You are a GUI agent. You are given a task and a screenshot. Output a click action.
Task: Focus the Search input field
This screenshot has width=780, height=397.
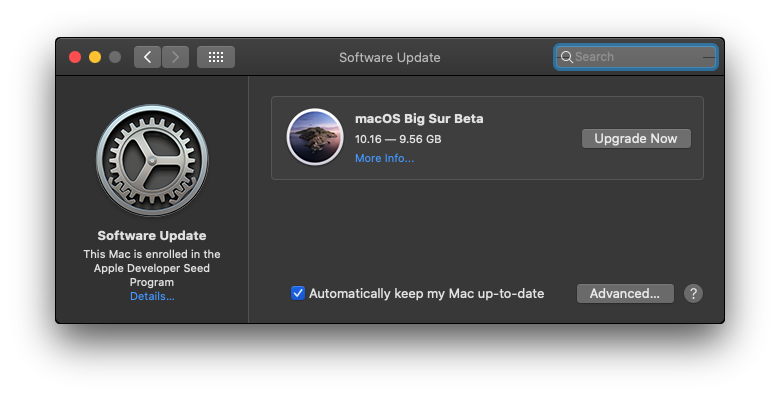(x=636, y=57)
